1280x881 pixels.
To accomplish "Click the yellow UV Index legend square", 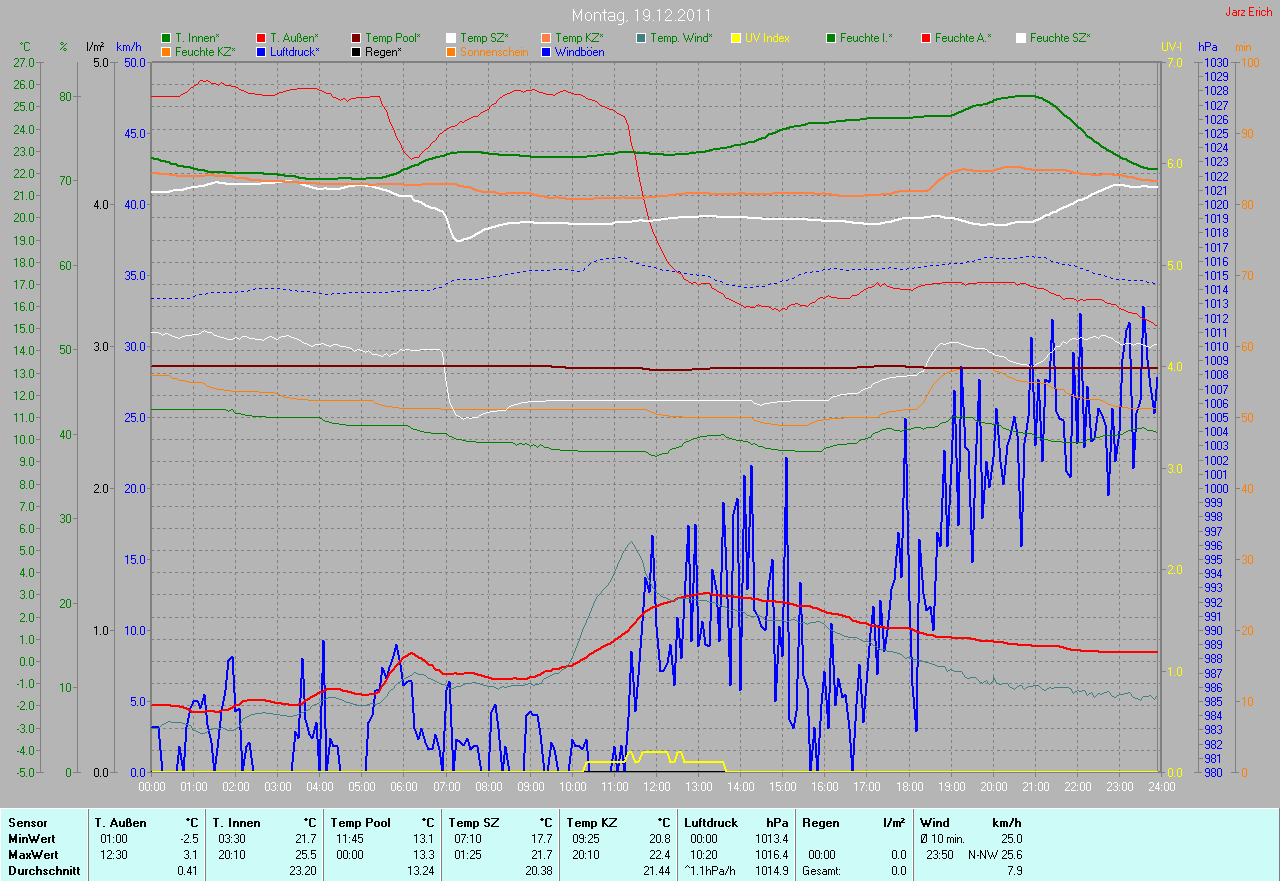I will [x=736, y=38].
